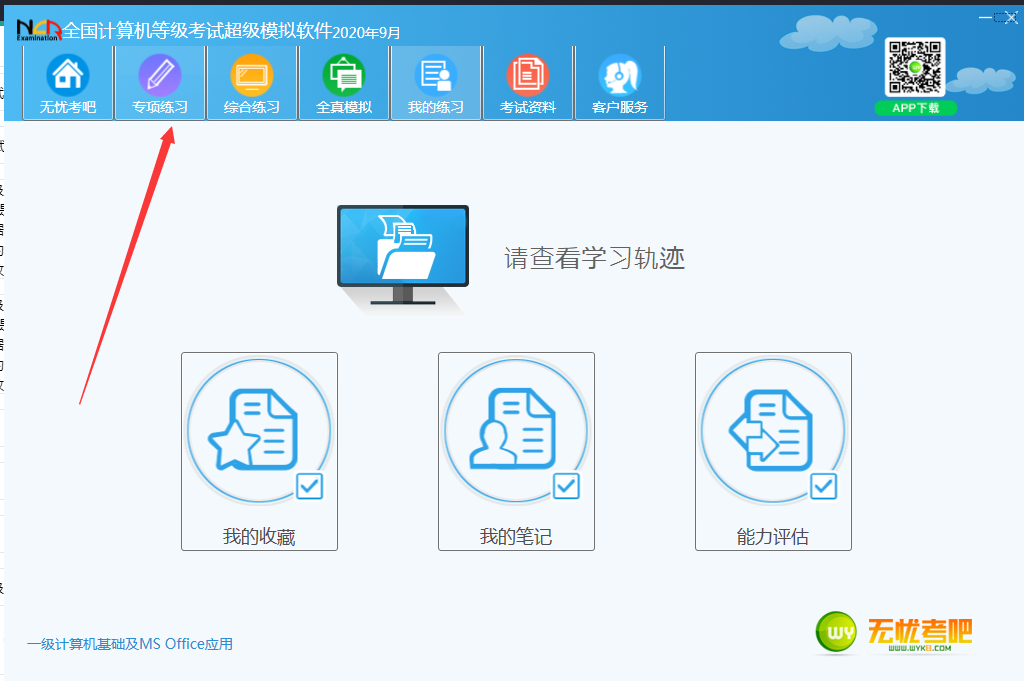Open the 专项练习 practice section
1024x681 pixels.
click(159, 82)
